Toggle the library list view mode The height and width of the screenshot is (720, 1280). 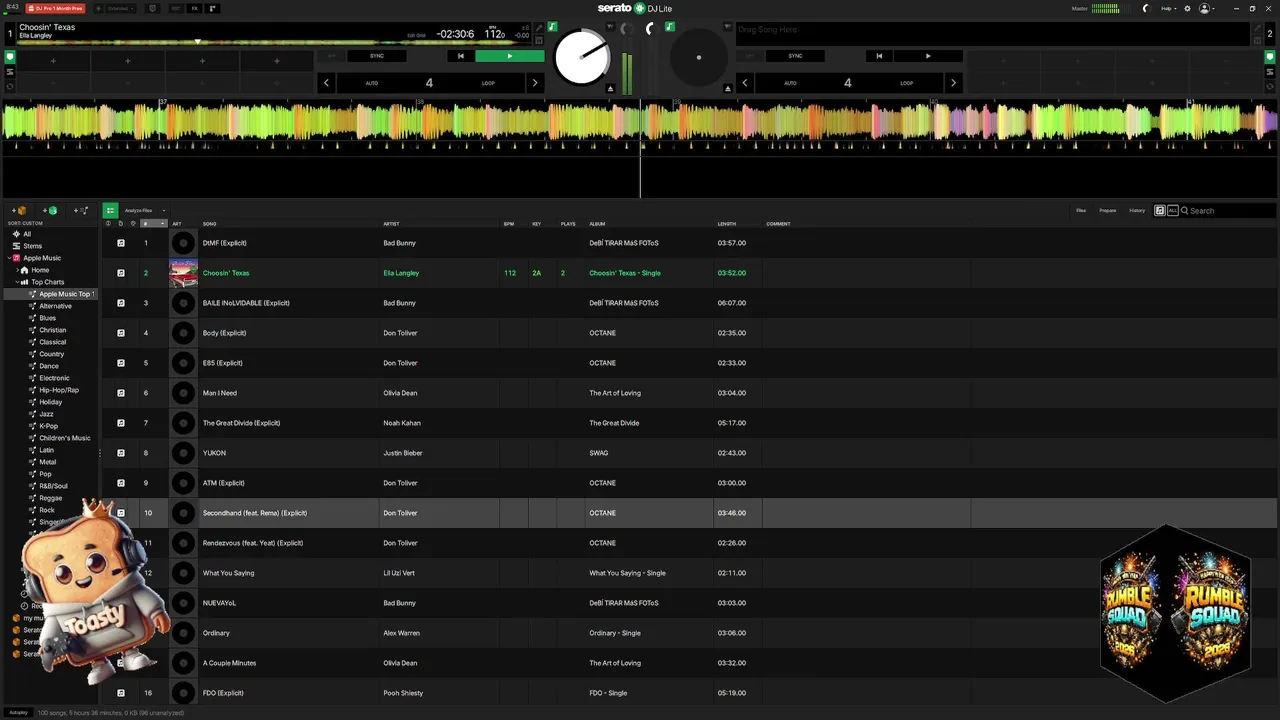click(110, 211)
